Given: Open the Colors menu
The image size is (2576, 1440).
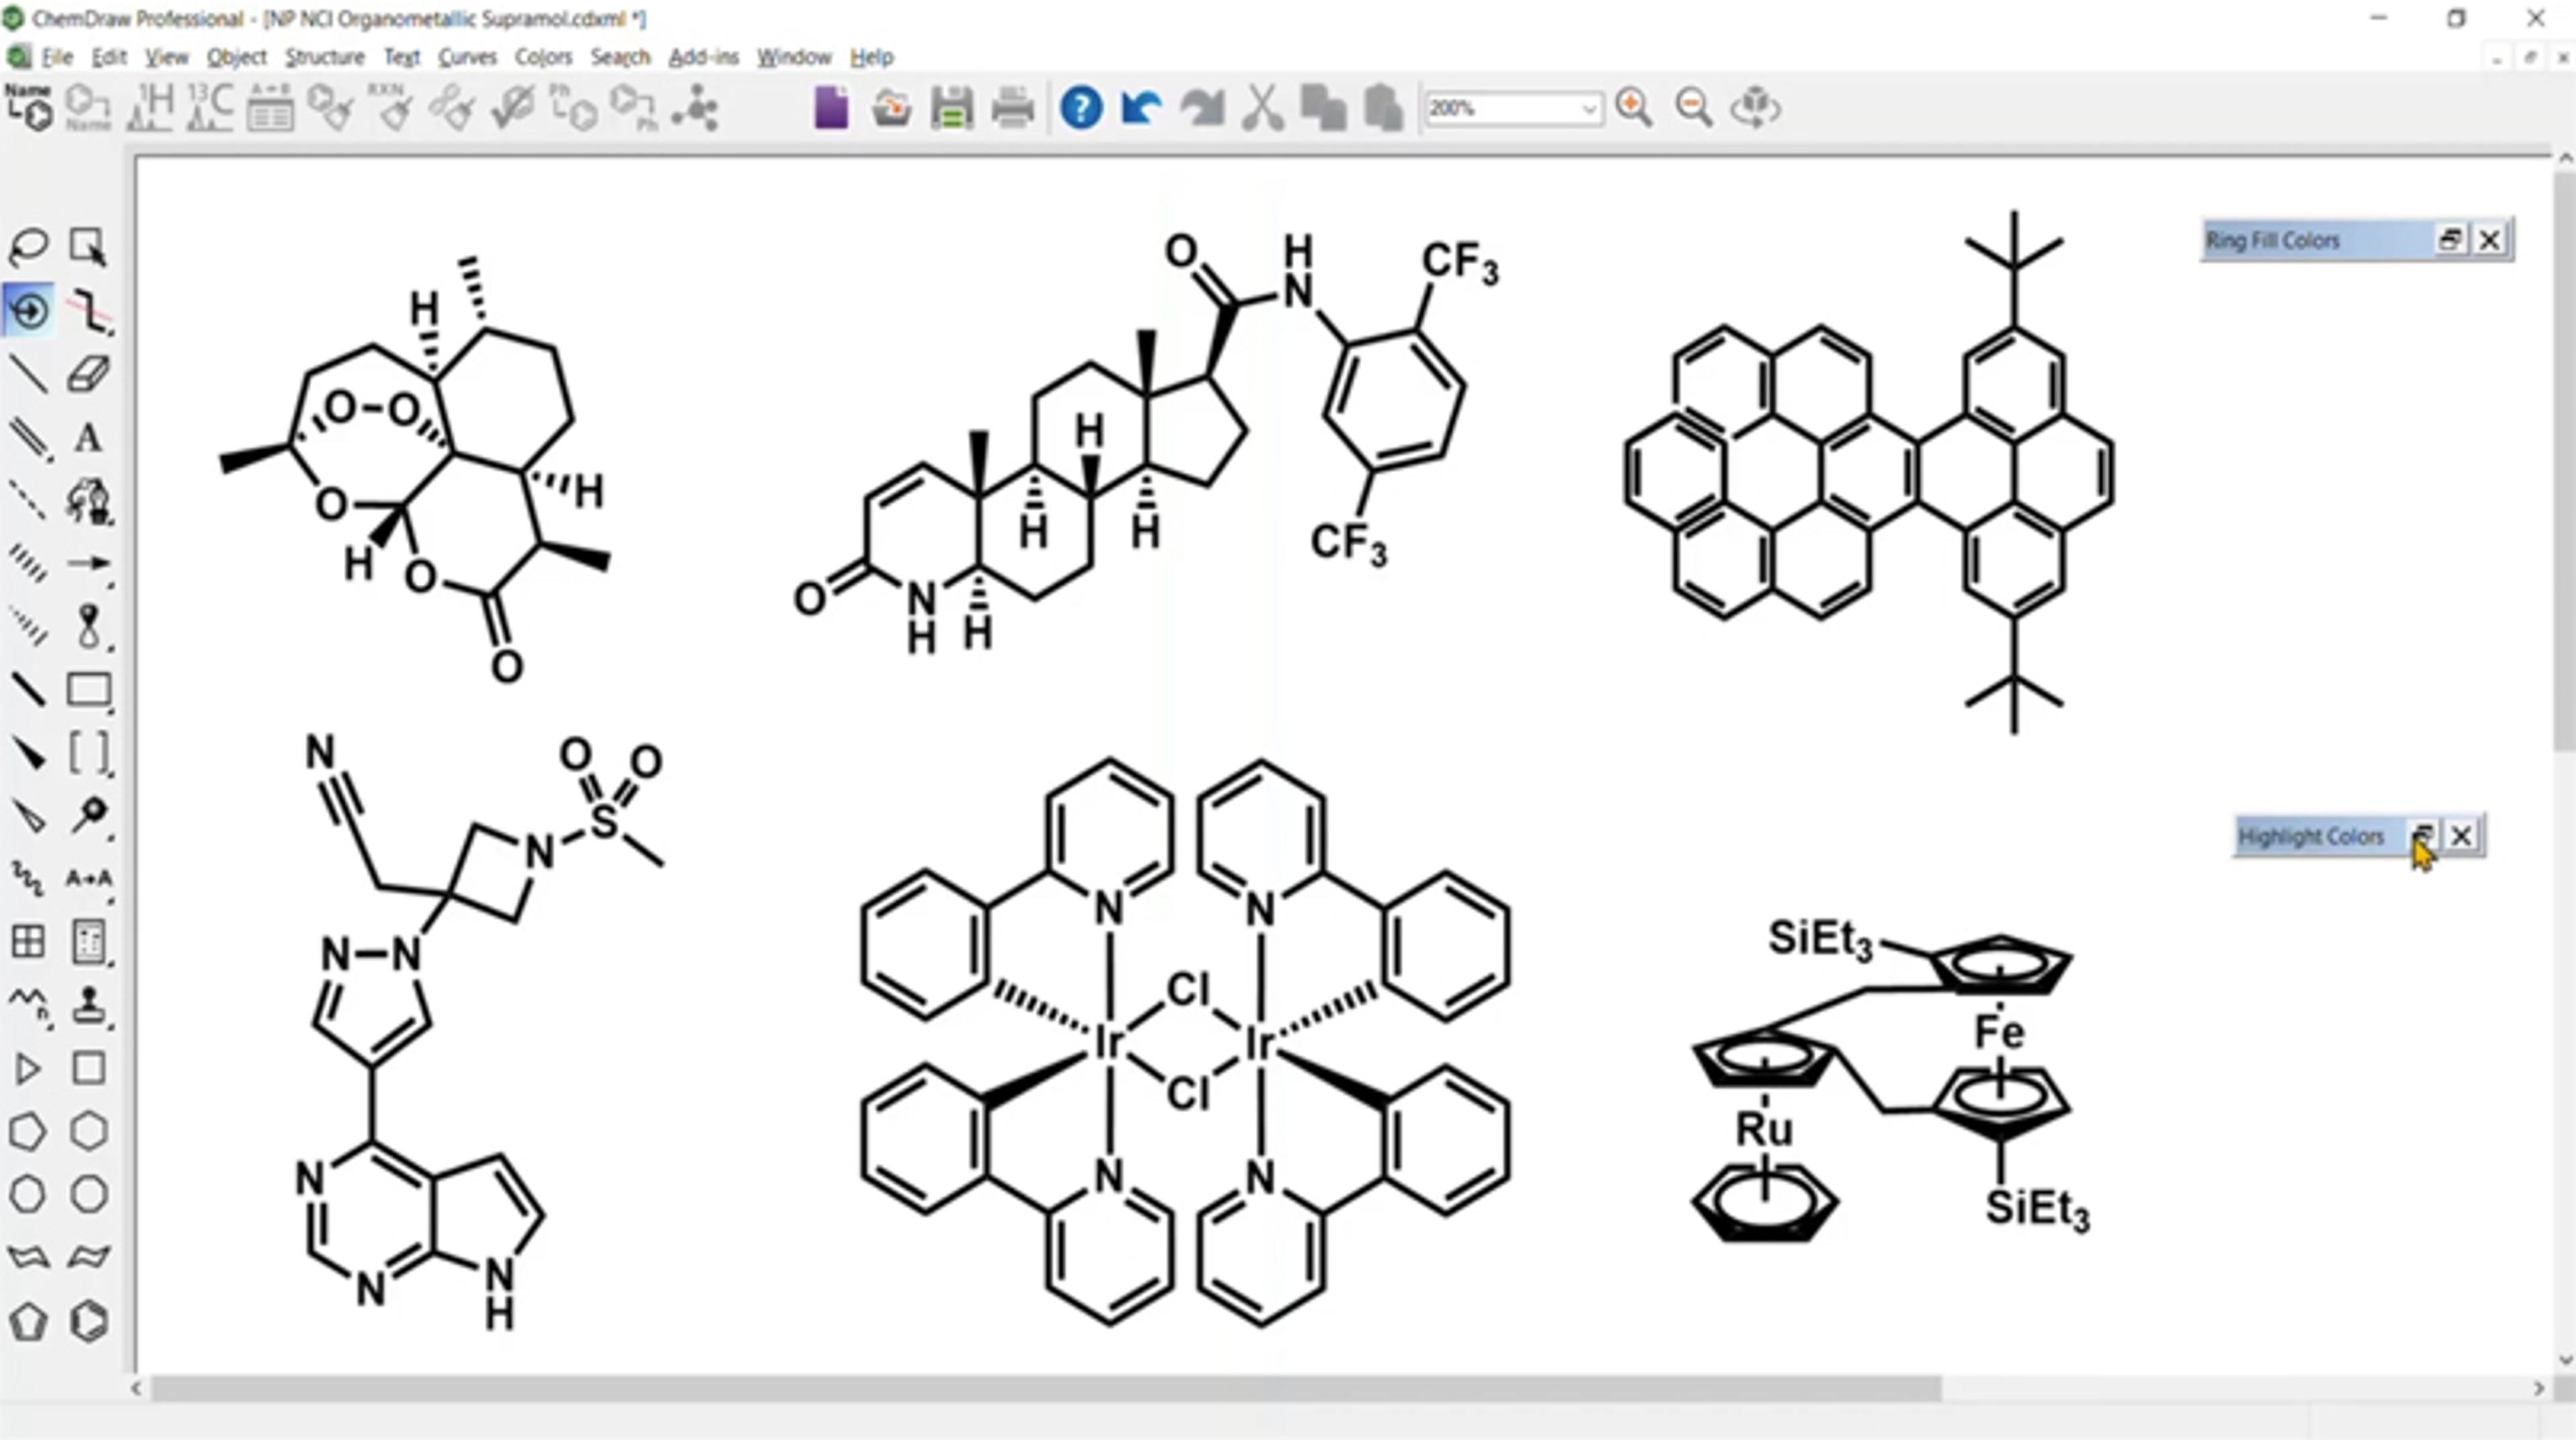Looking at the screenshot, I should tap(543, 57).
